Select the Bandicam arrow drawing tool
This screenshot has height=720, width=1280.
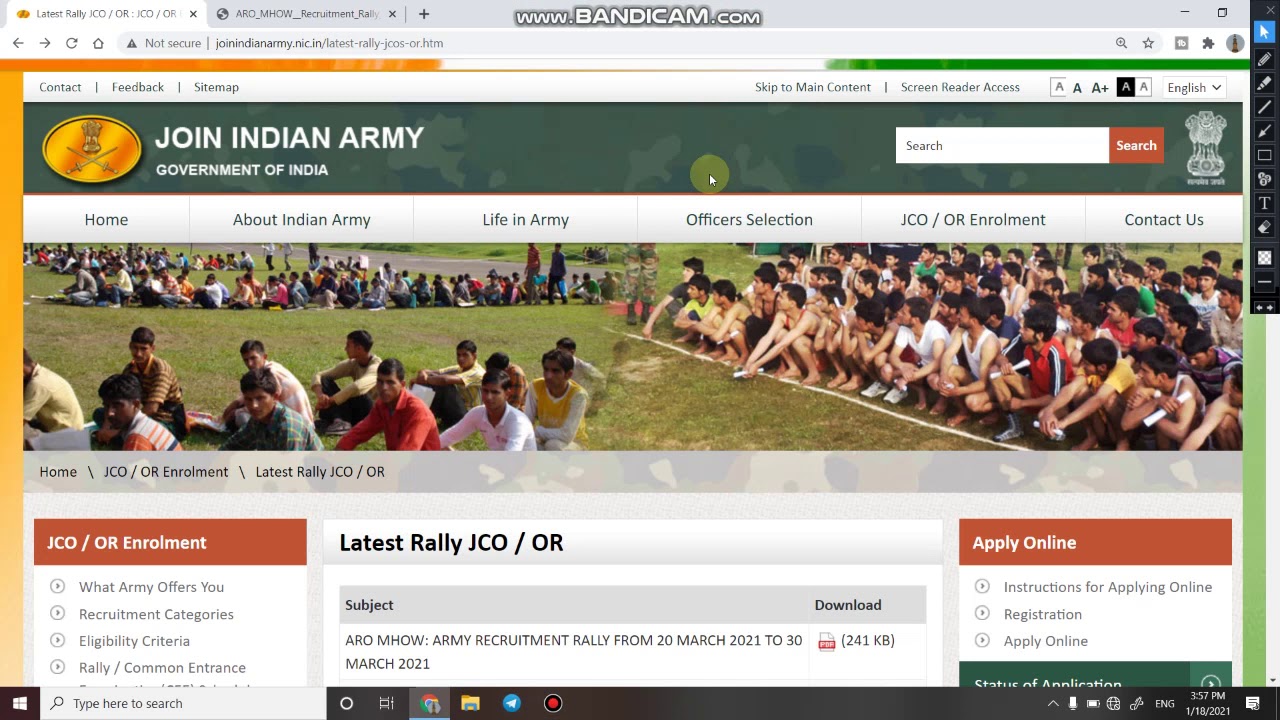(1264, 131)
